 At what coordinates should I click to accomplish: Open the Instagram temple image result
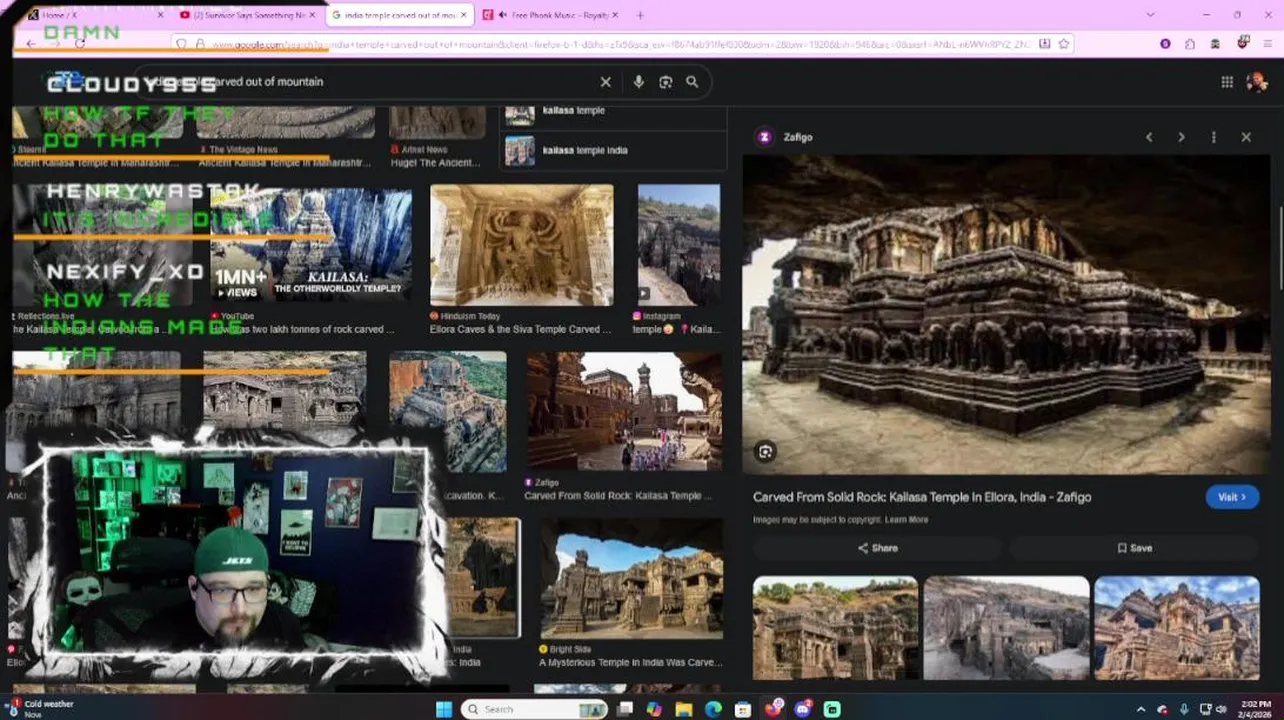(679, 245)
